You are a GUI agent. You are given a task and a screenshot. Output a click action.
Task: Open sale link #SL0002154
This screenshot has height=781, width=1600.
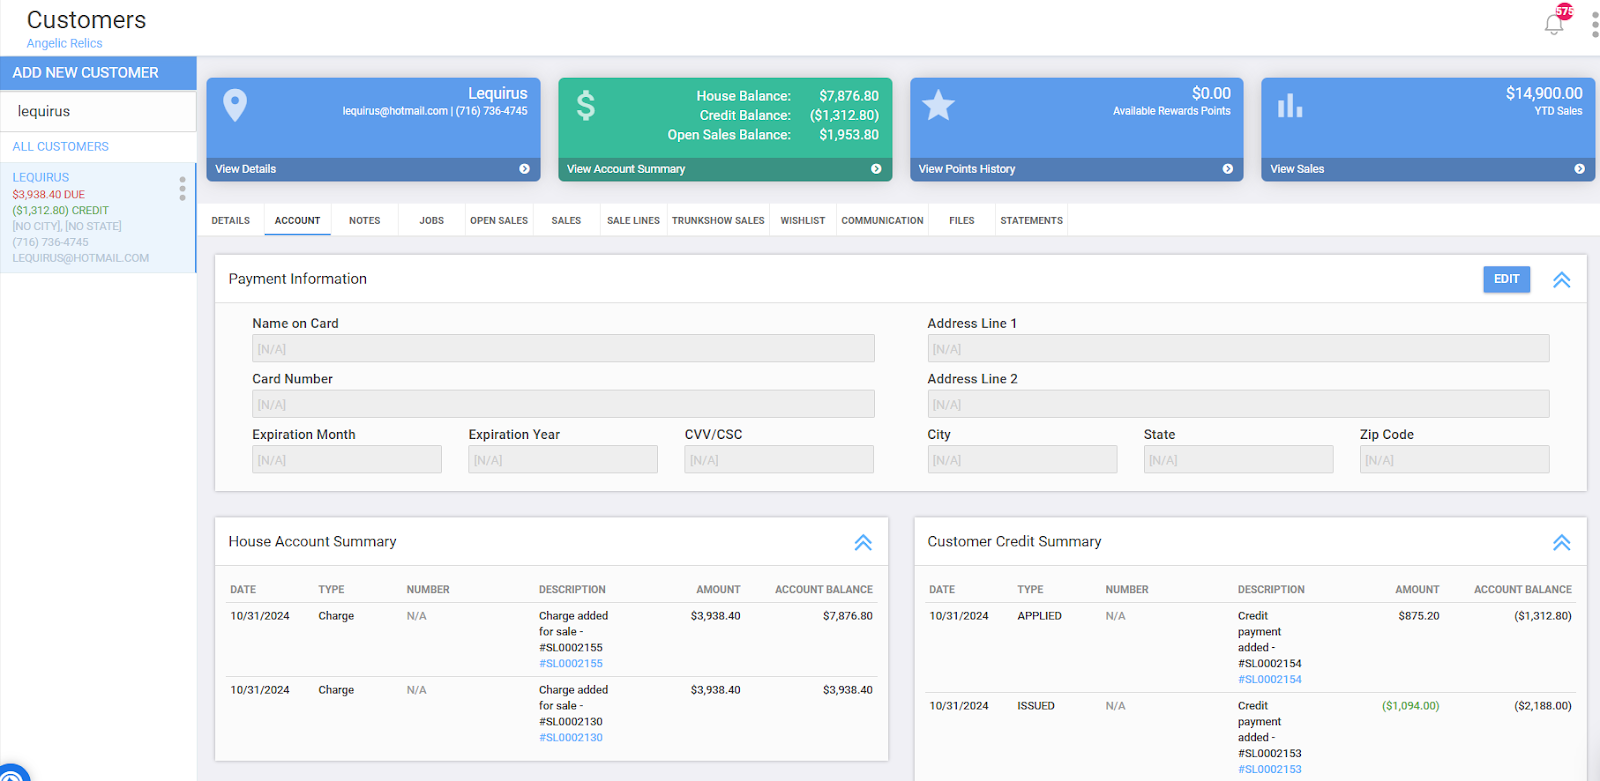pyautogui.click(x=1270, y=680)
